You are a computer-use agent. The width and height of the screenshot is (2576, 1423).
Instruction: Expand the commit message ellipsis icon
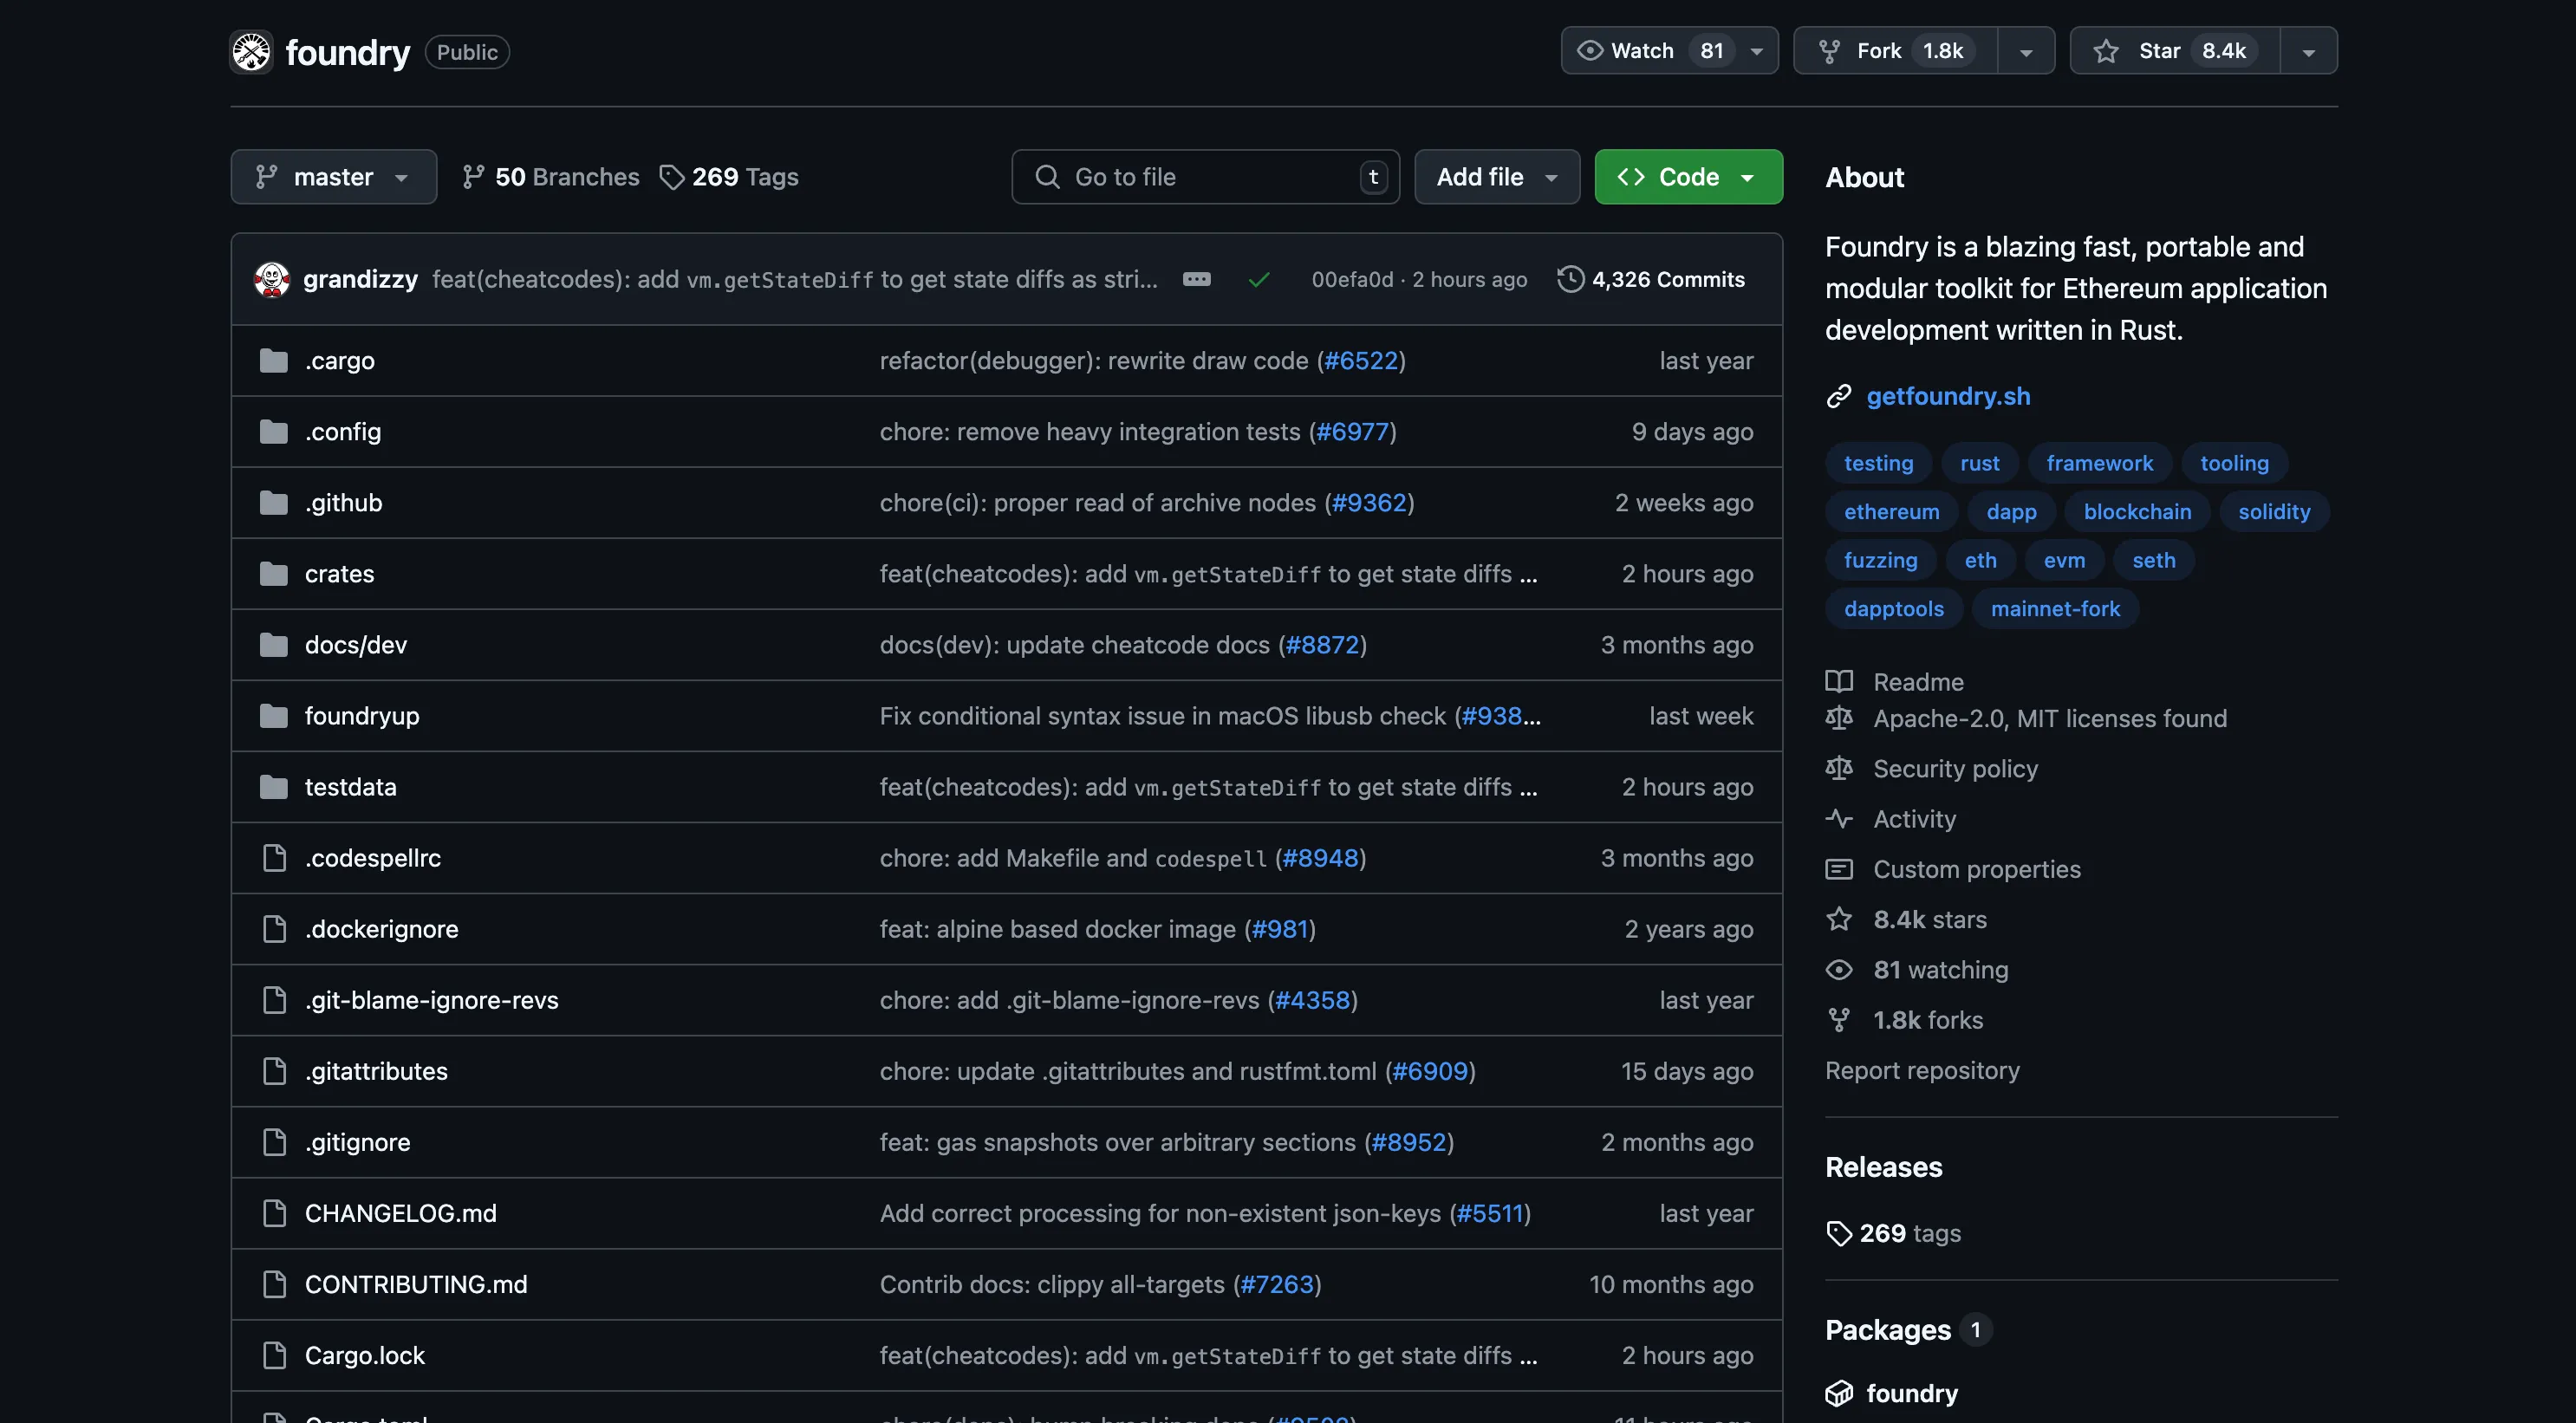click(x=1196, y=280)
